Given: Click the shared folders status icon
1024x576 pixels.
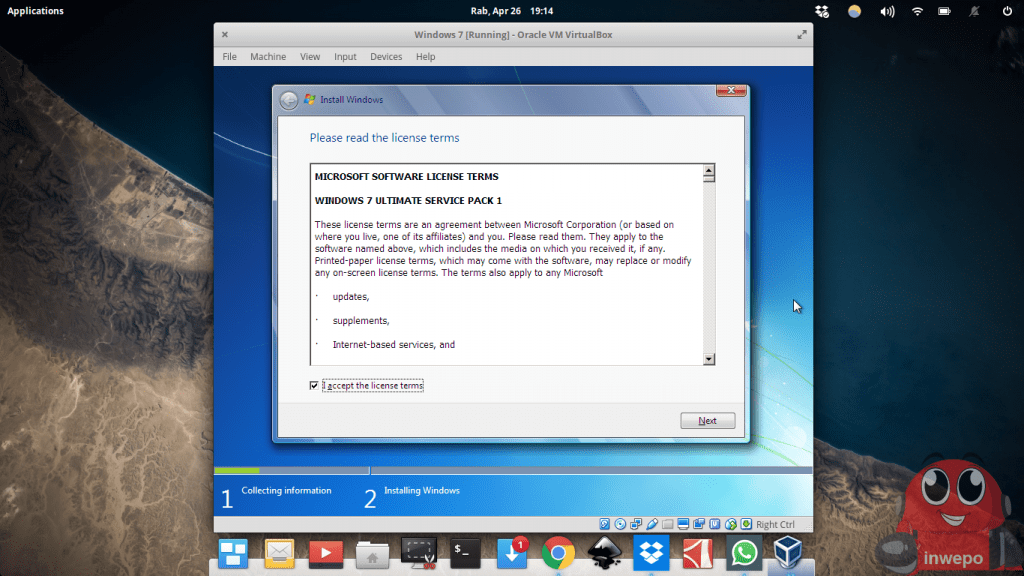Looking at the screenshot, I should [x=667, y=524].
